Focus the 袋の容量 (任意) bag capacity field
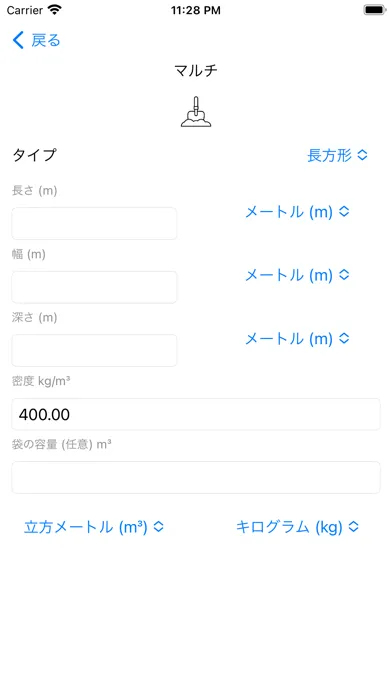 (x=196, y=477)
